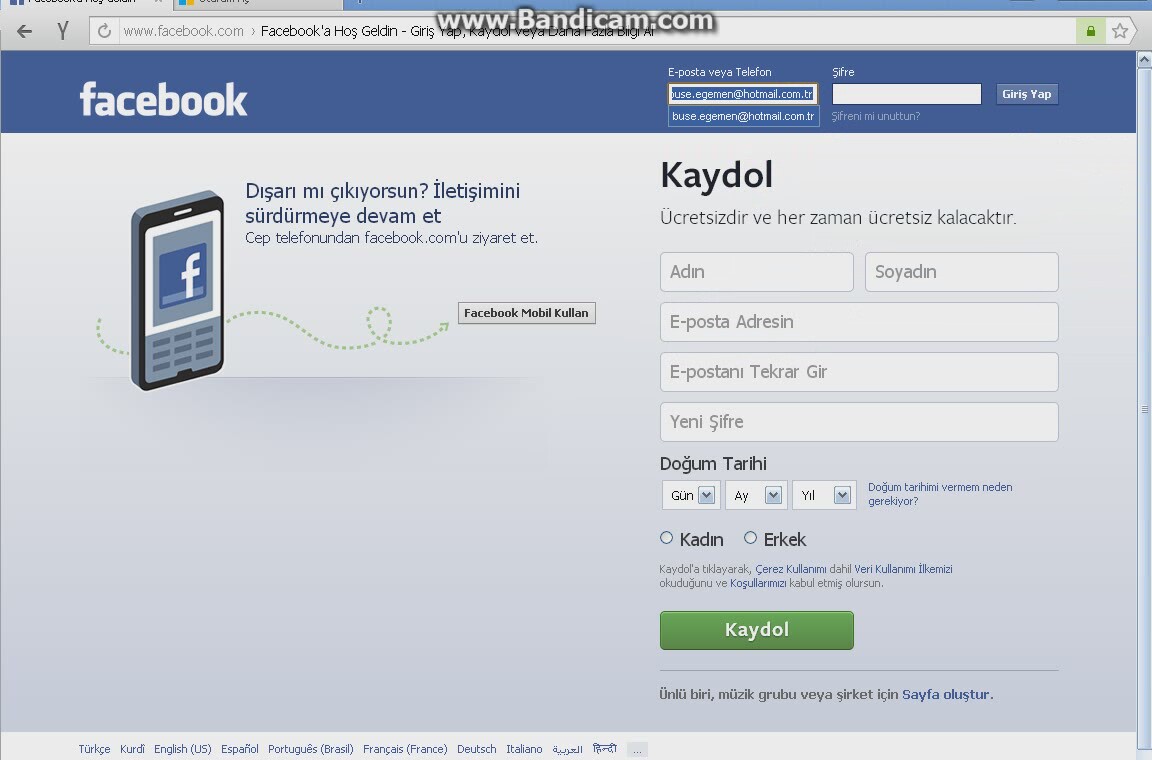The image size is (1152, 760).
Task: Click the Facebook Mobil Kullan button
Action: click(x=527, y=313)
